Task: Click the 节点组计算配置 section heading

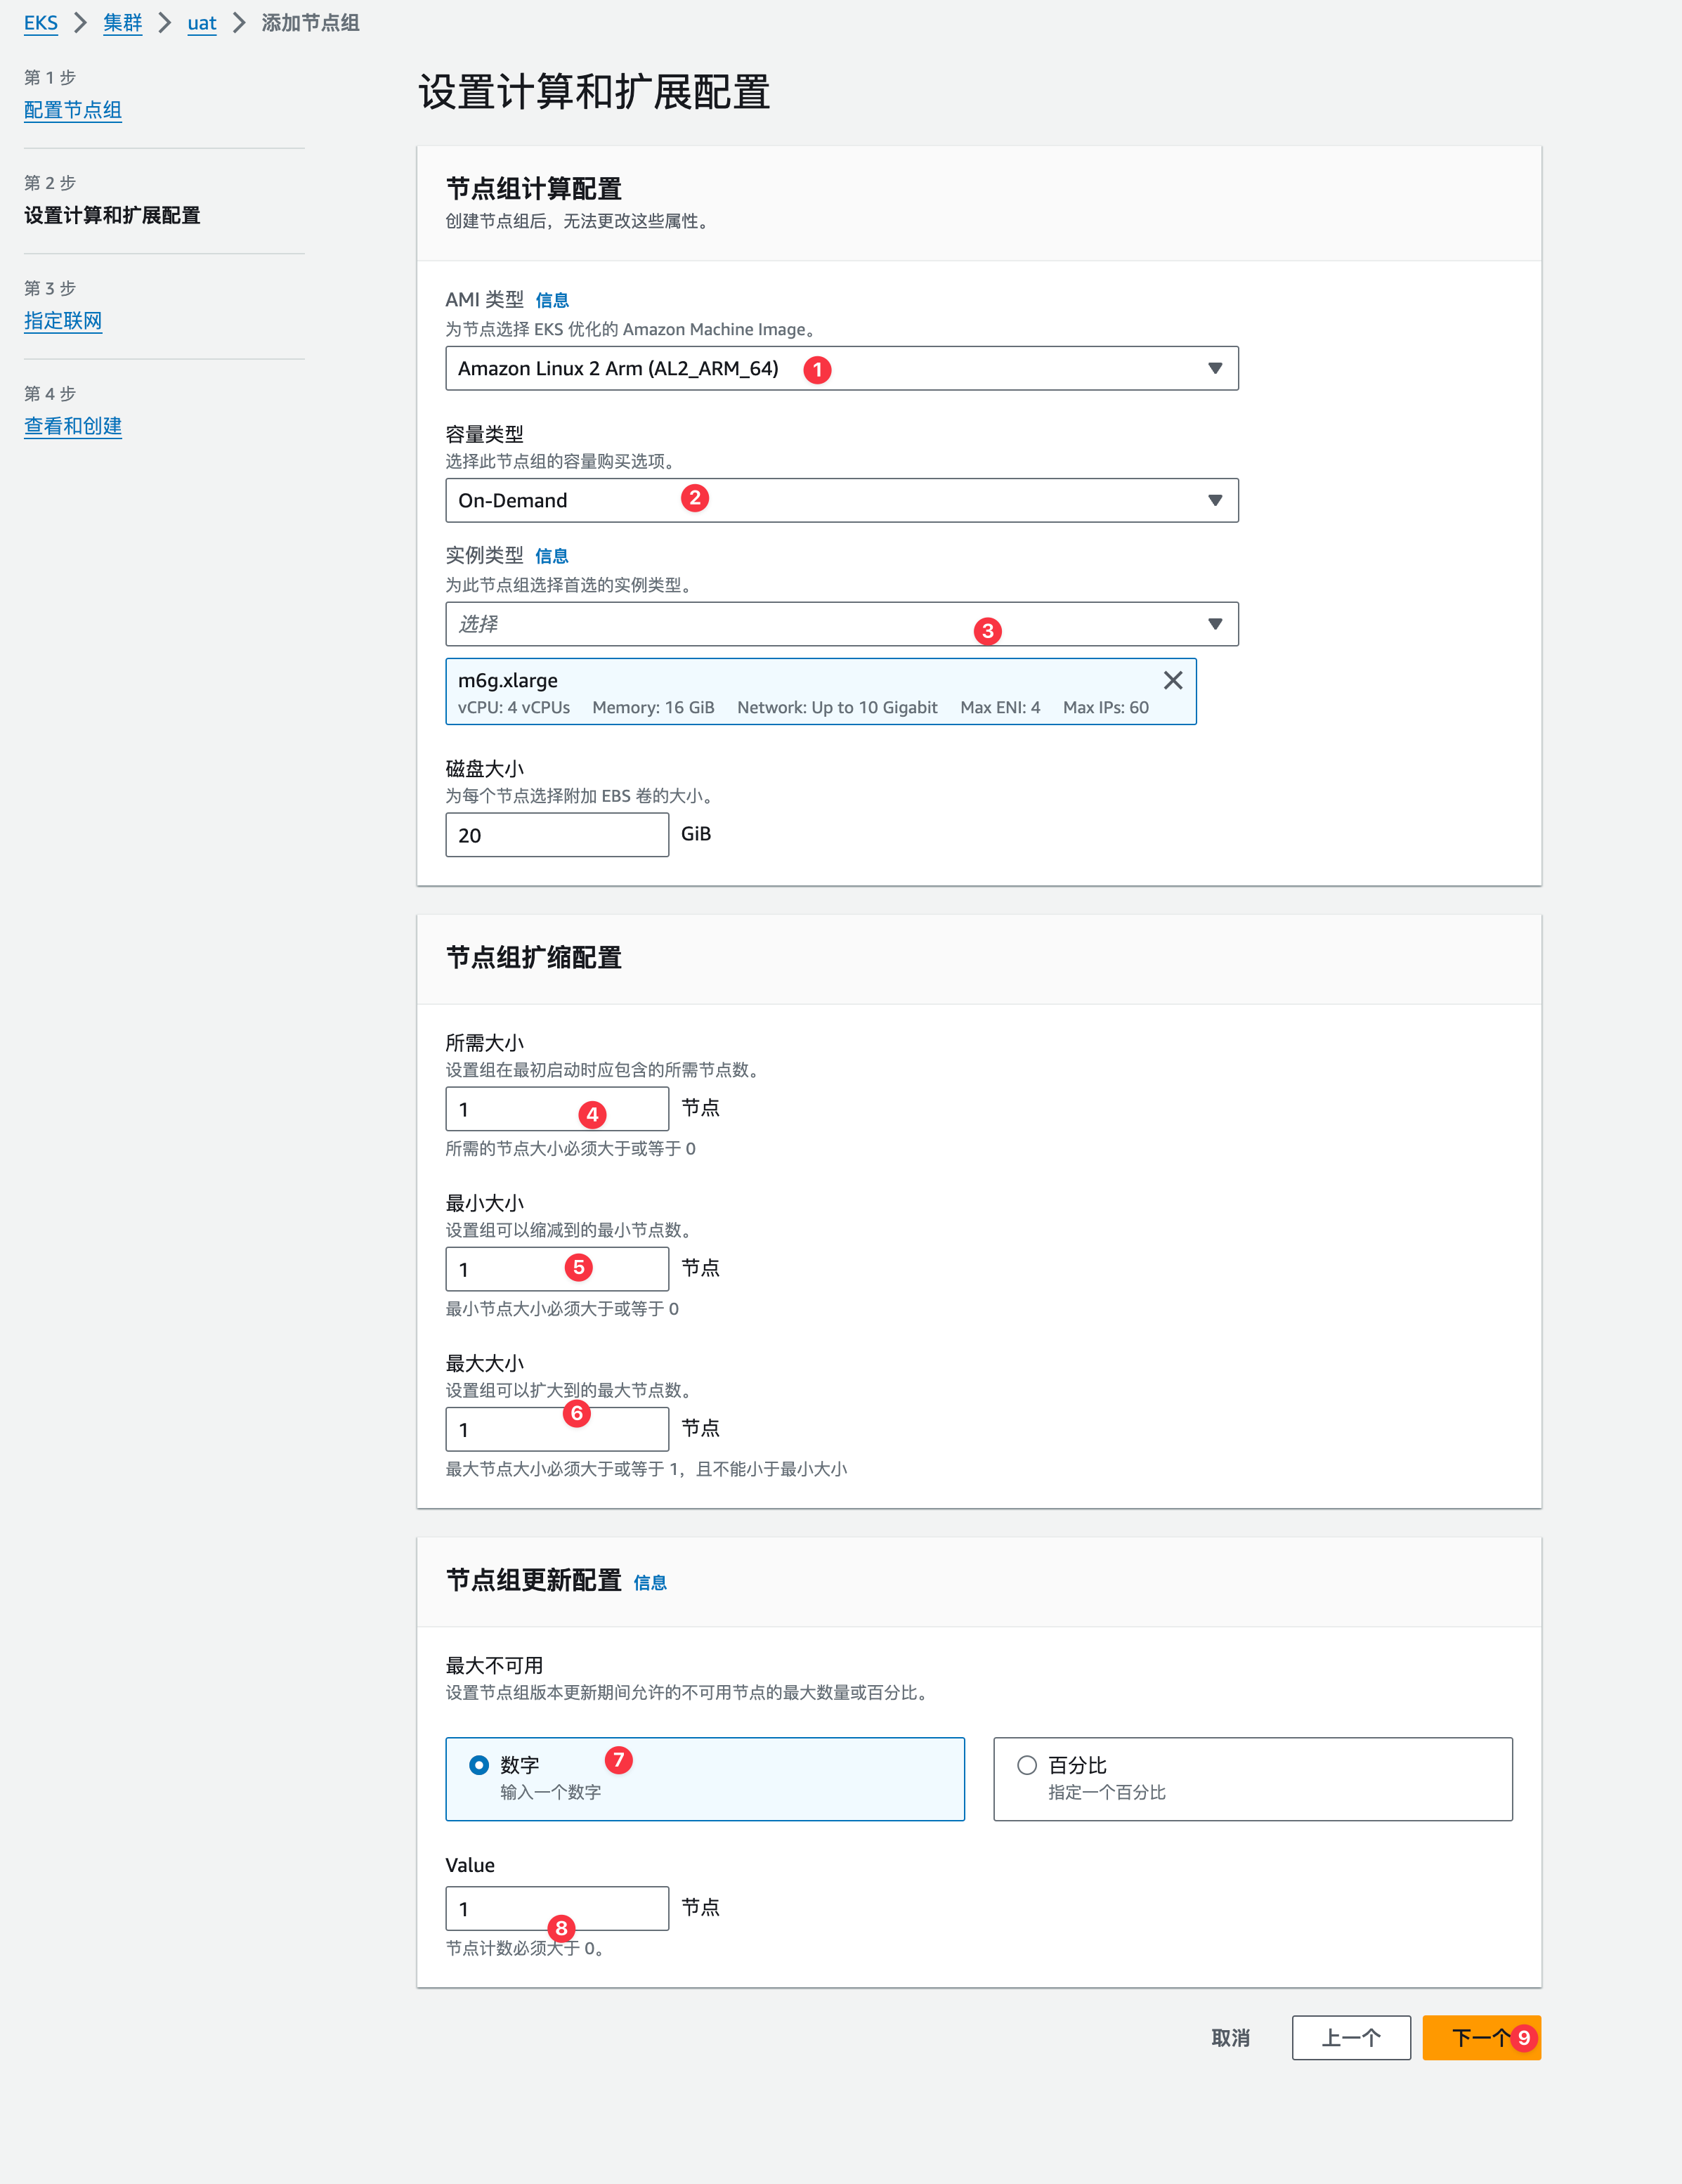Action: 534,188
